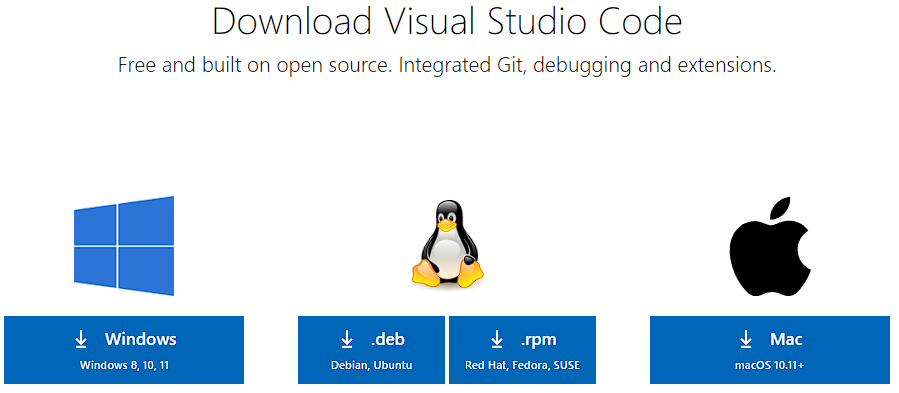Click the 'Red Hat, Fedora, SUSE' text

coord(522,365)
